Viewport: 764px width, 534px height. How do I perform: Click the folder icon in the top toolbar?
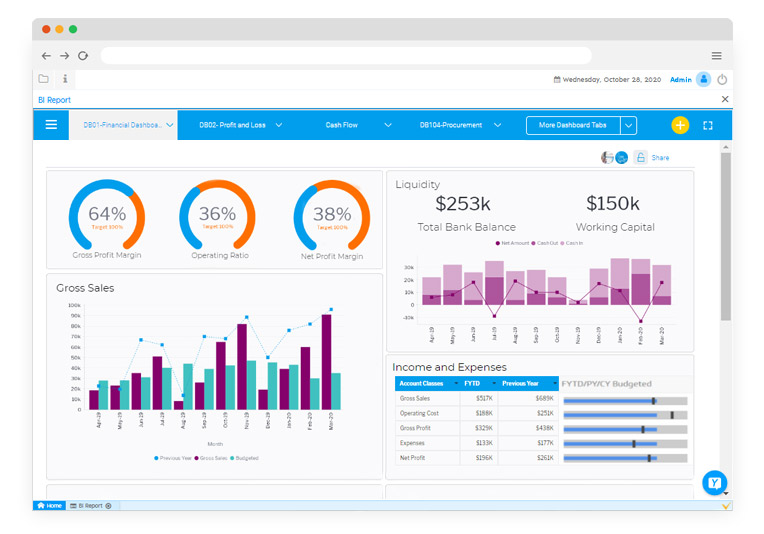tap(44, 79)
